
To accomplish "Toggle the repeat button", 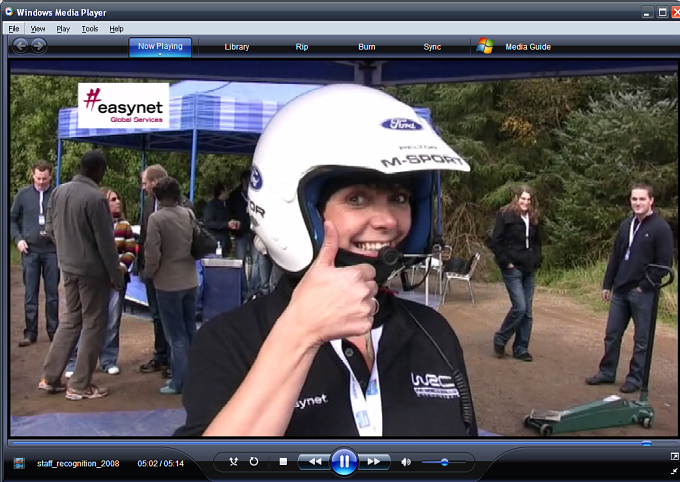I will coord(254,462).
